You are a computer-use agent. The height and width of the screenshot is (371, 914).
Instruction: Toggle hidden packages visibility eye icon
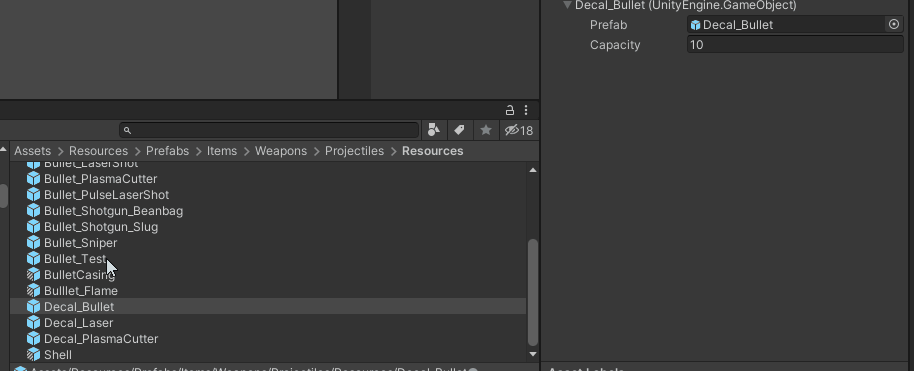point(512,130)
